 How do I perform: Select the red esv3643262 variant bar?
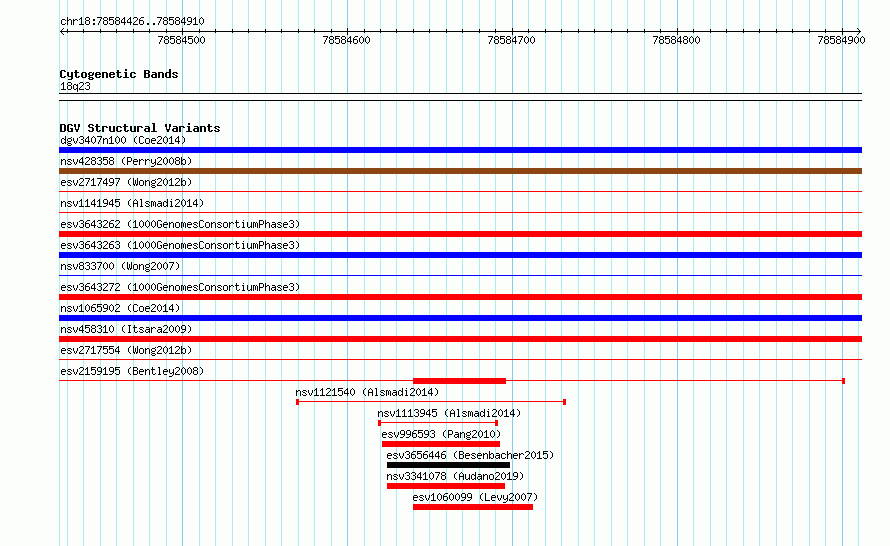click(x=460, y=234)
